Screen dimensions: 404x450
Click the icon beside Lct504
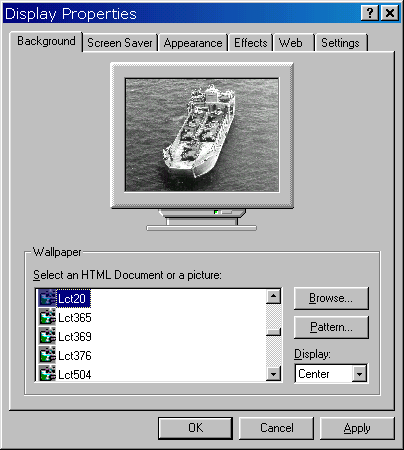(47, 373)
